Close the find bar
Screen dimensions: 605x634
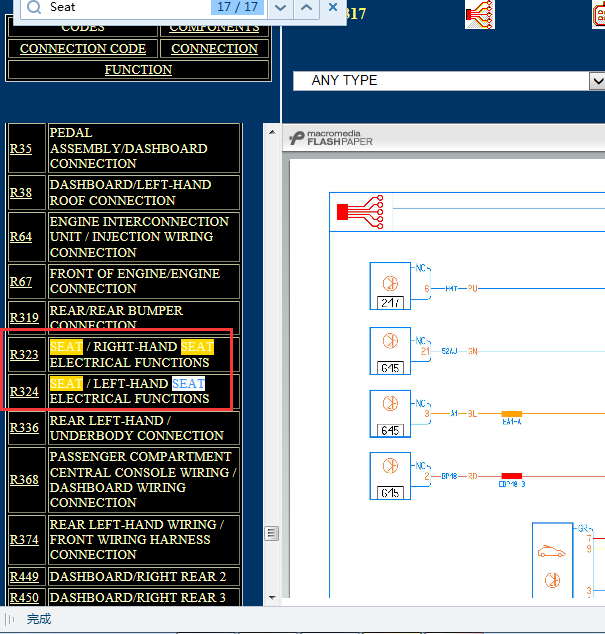pyautogui.click(x=333, y=7)
